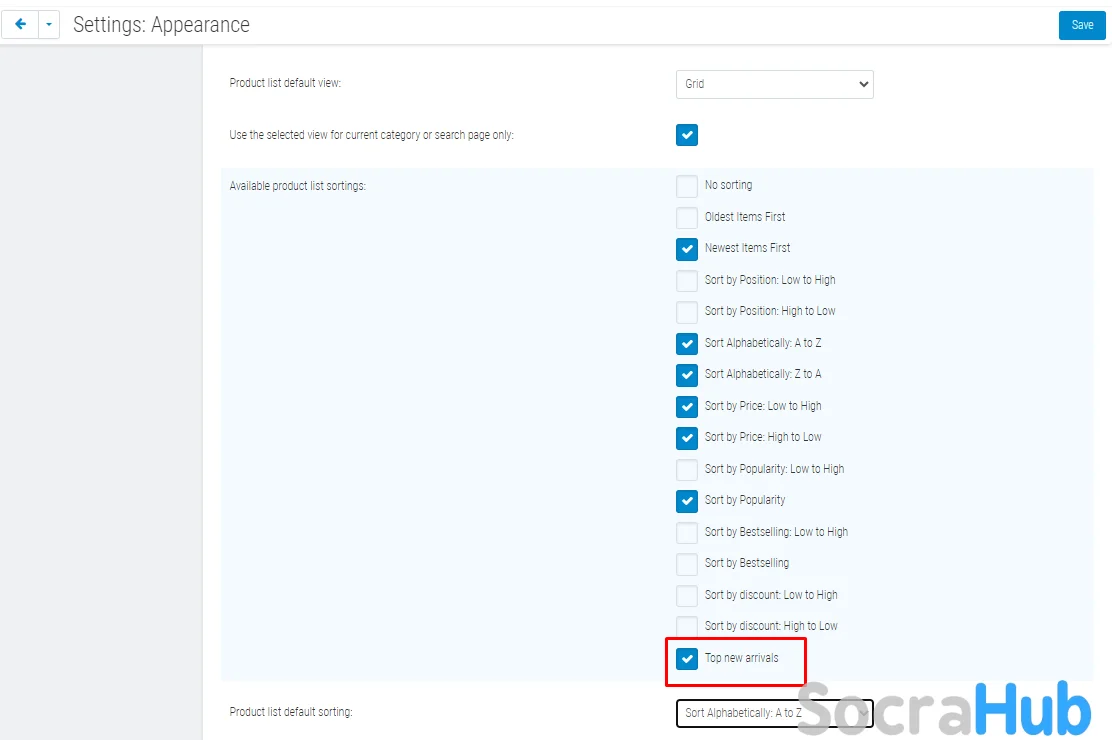Tick Sort by Position: High to Low
The width and height of the screenshot is (1112, 740).
click(687, 311)
